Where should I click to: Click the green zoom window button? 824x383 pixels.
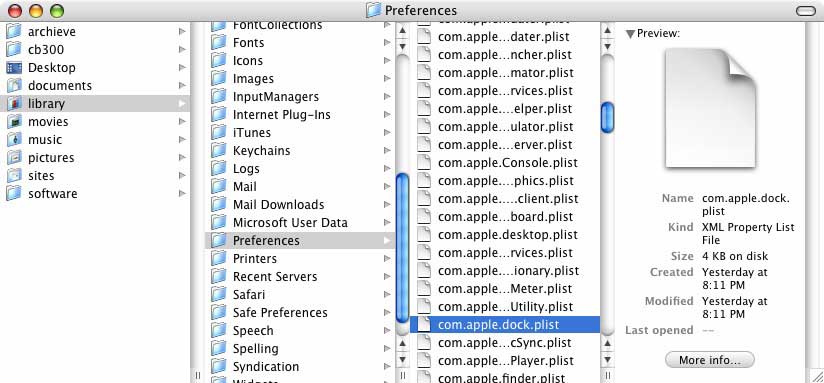coord(56,11)
